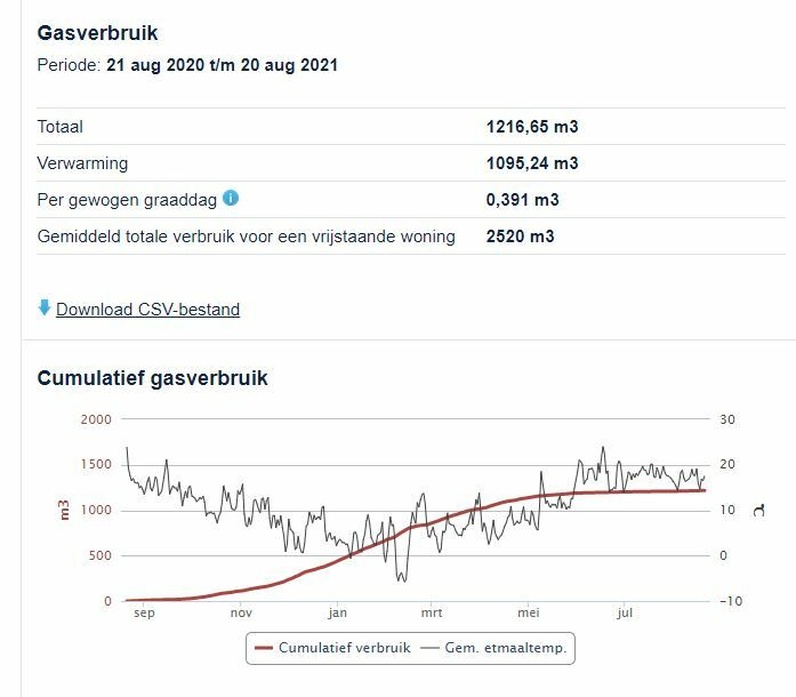The image size is (796, 697).
Task: Click the Gasverbruik heading
Action: point(97,33)
